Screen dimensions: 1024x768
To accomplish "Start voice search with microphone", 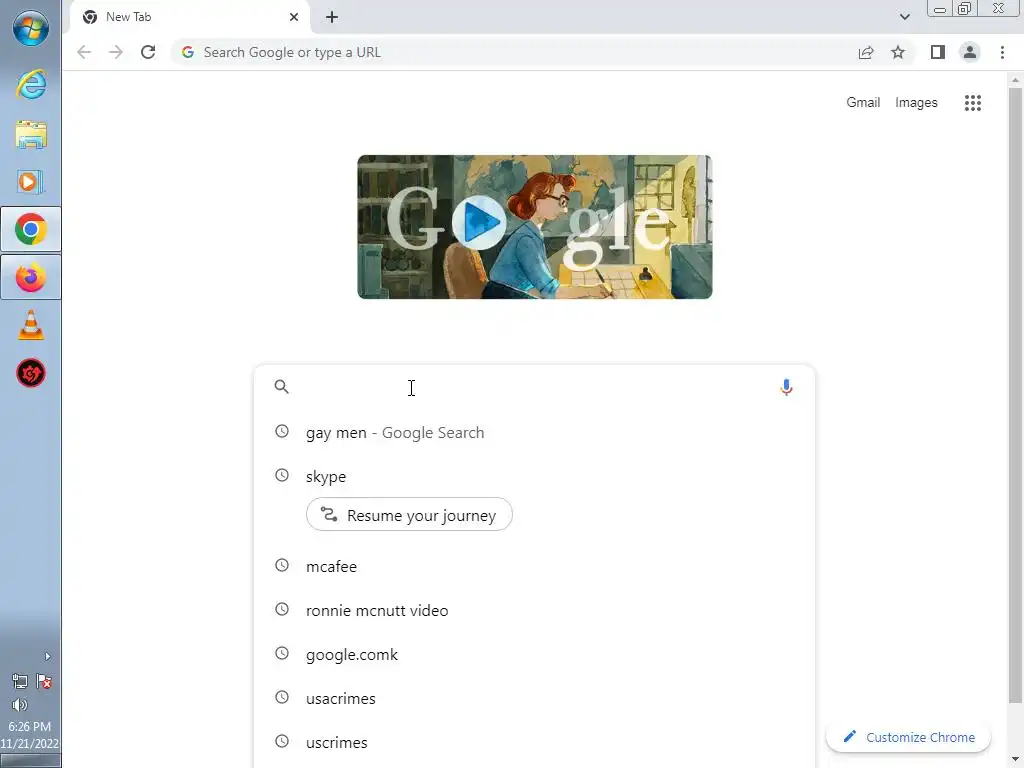I will tap(786, 387).
